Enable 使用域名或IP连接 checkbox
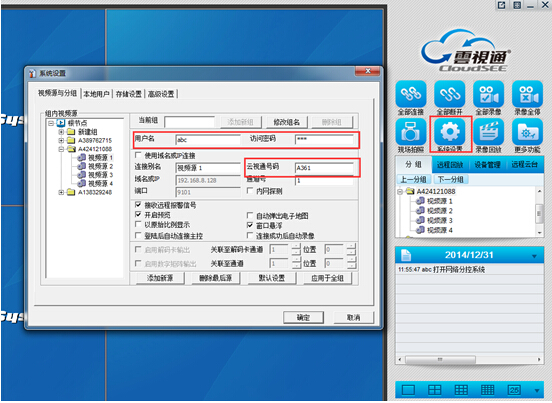The height and width of the screenshot is (403, 552). point(138,155)
